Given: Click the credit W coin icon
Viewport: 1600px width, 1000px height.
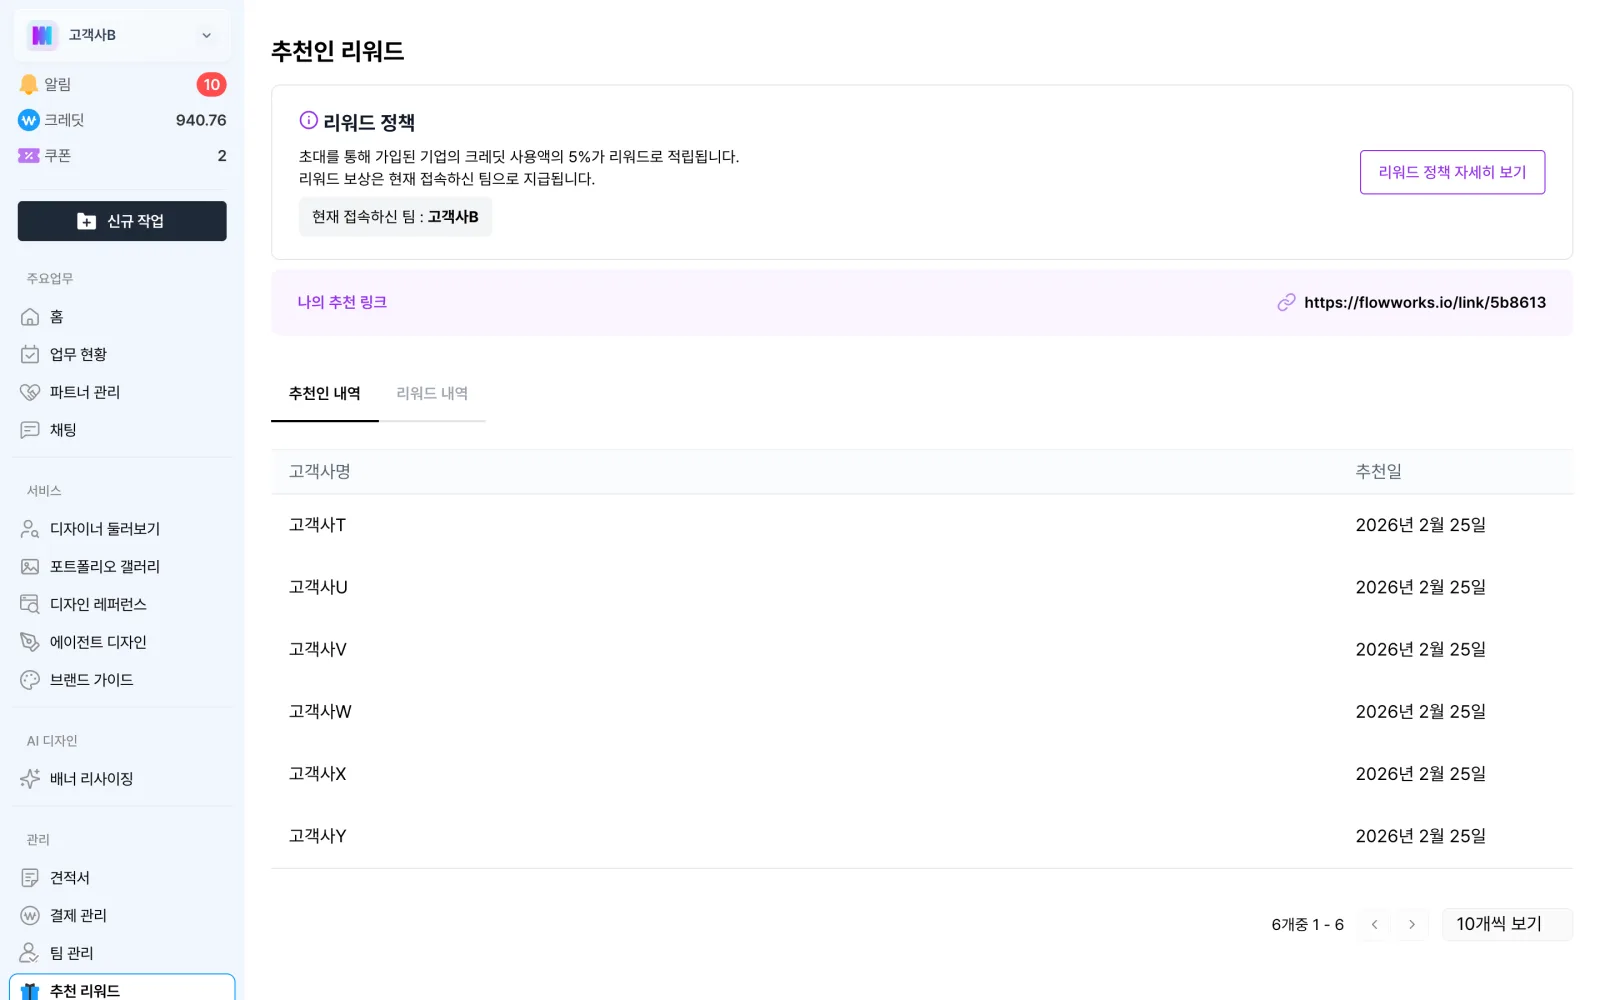Looking at the screenshot, I should pos(29,120).
